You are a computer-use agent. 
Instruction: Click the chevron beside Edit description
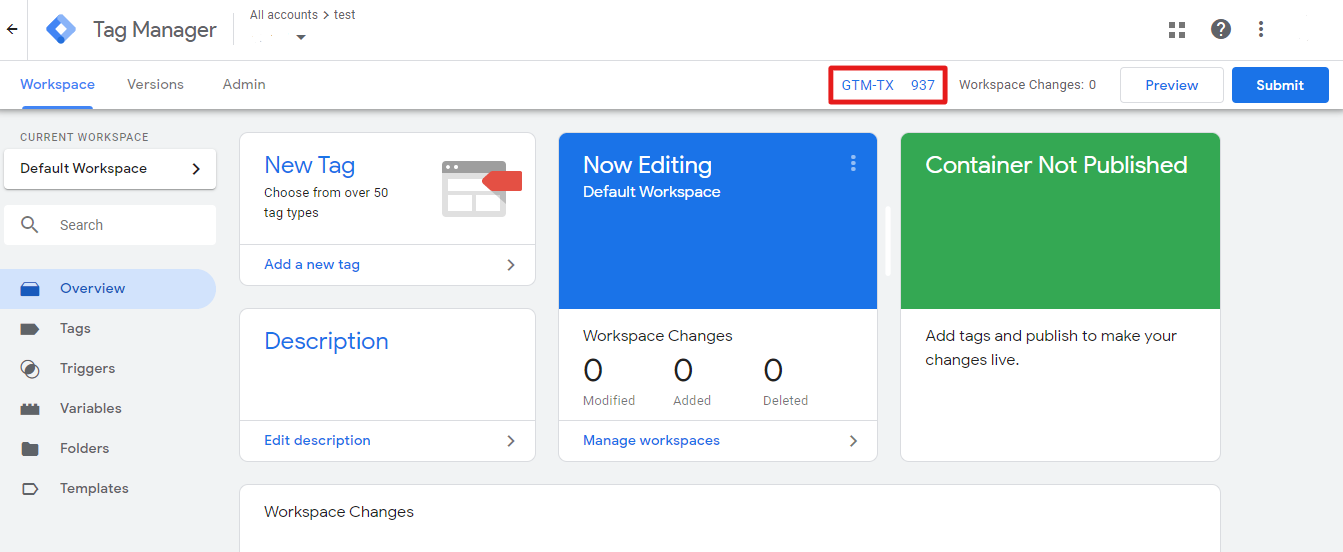[511, 441]
